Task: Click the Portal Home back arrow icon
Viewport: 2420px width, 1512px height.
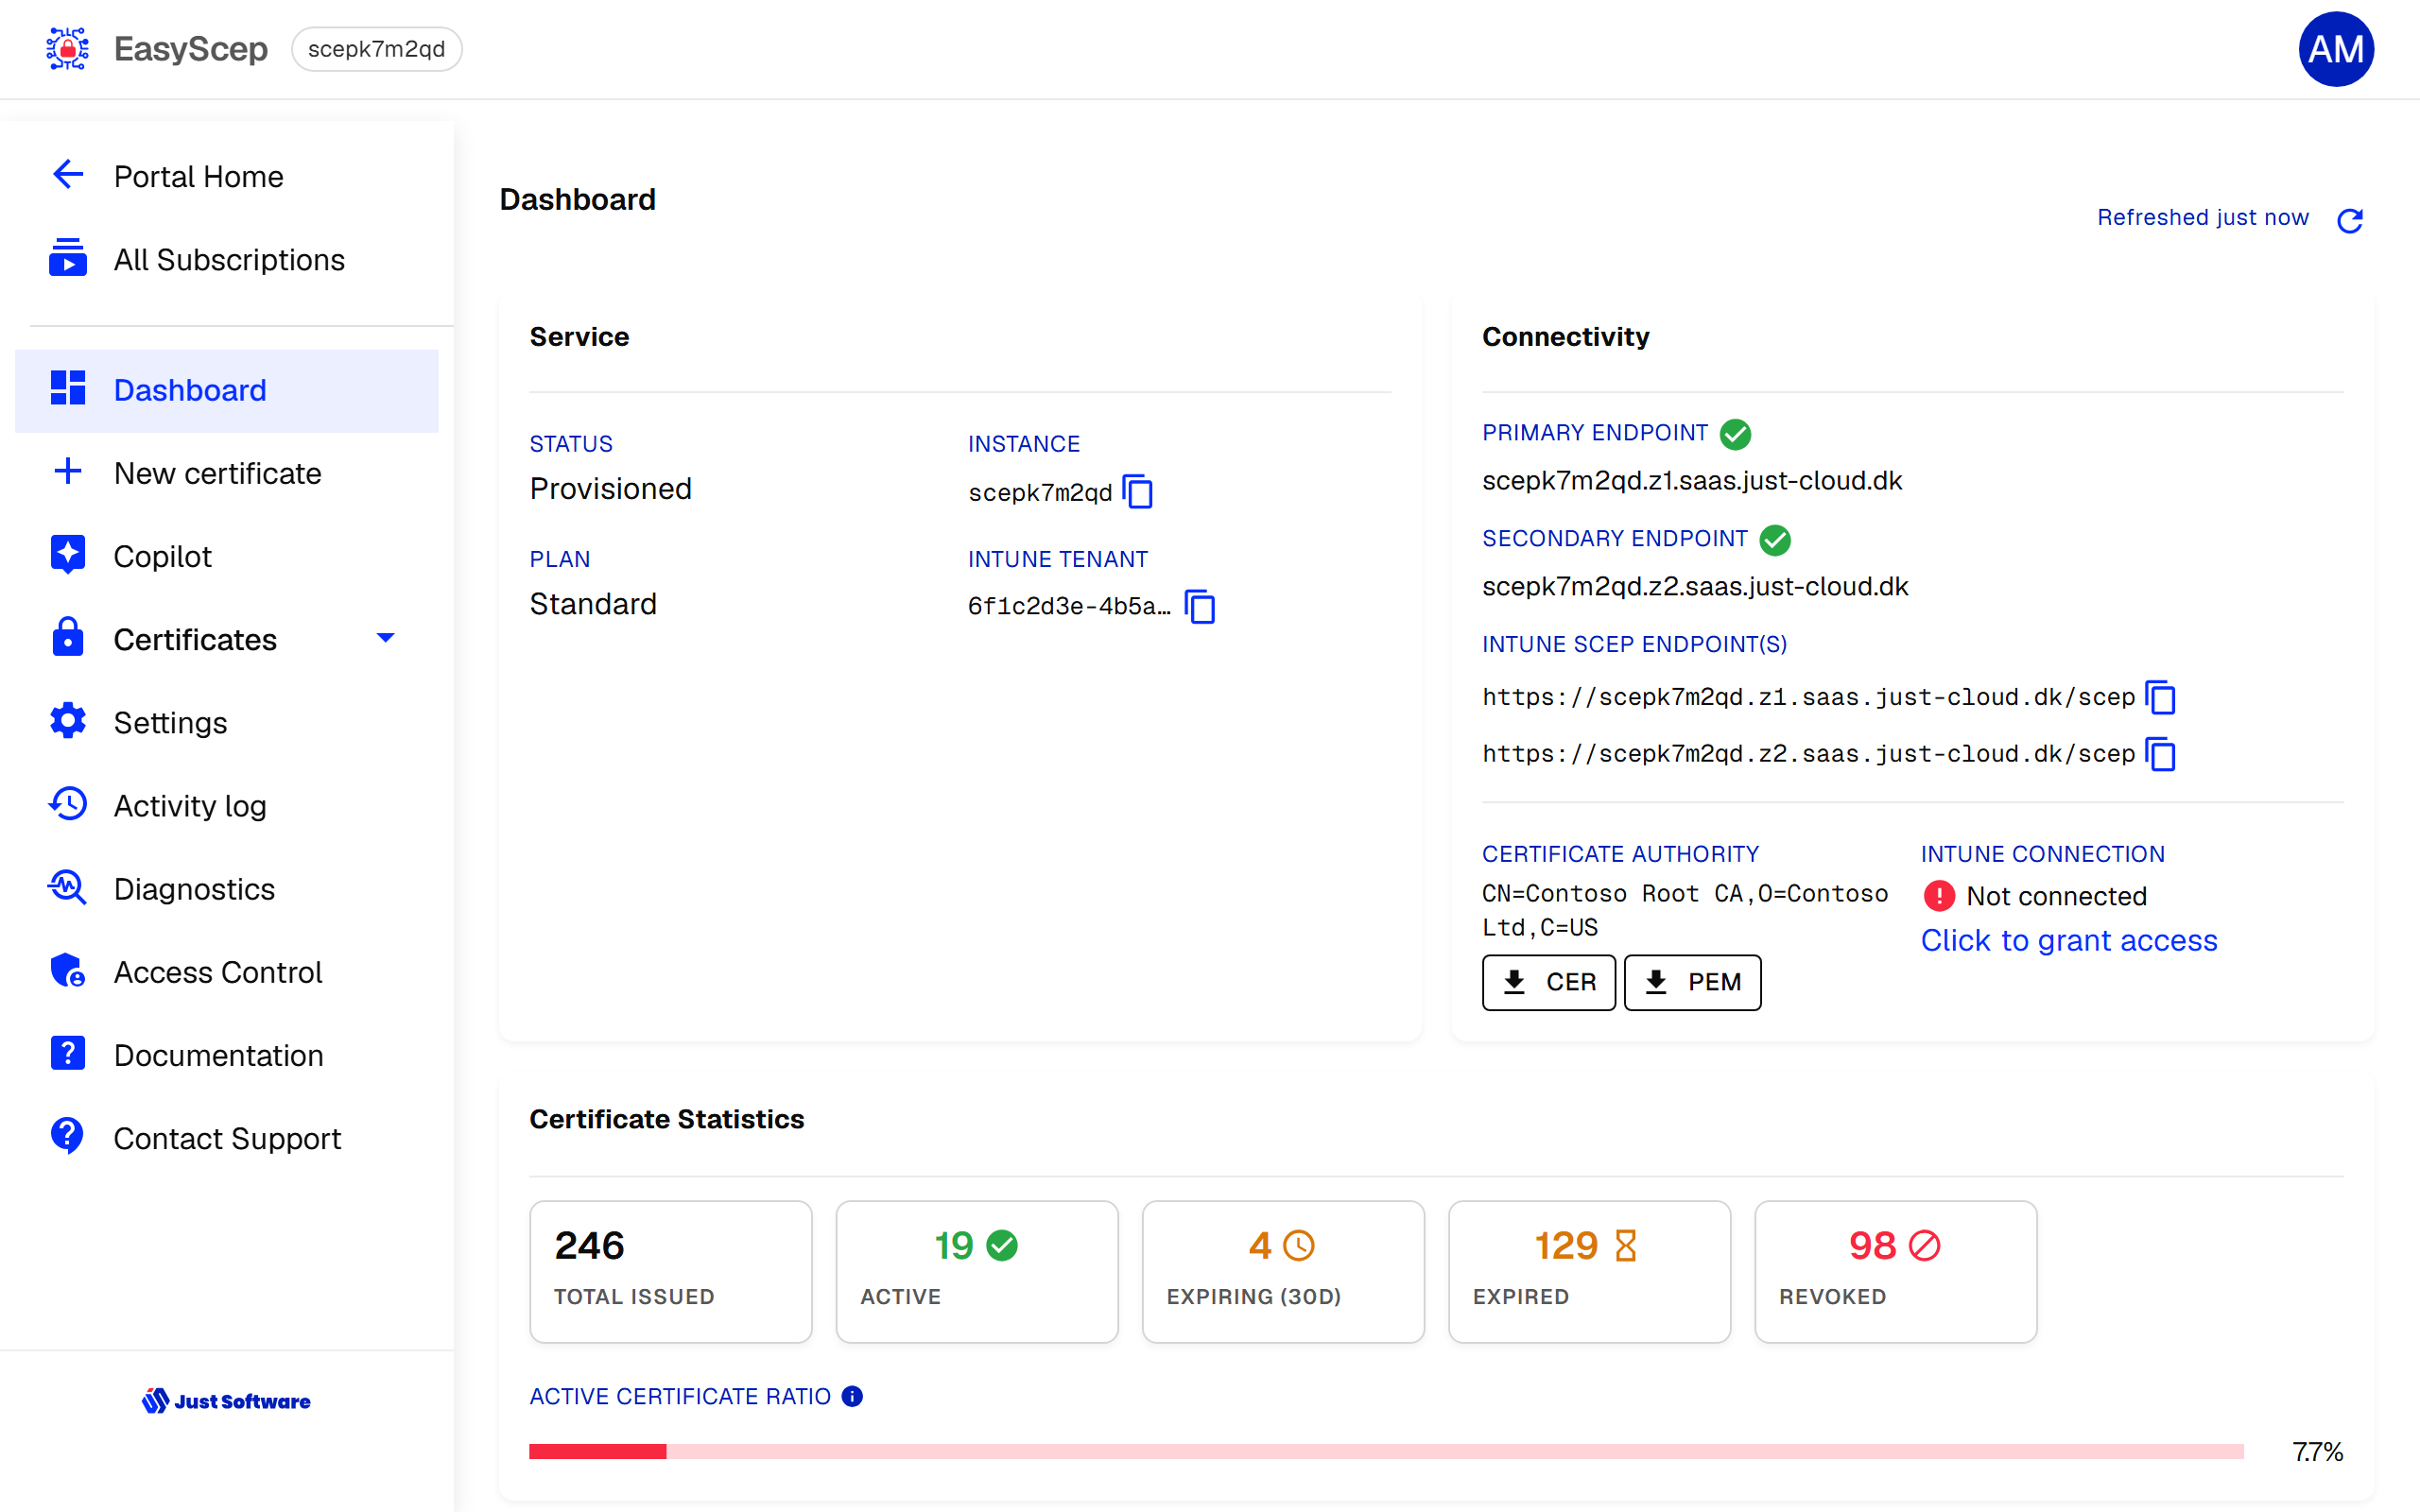Action: point(67,175)
